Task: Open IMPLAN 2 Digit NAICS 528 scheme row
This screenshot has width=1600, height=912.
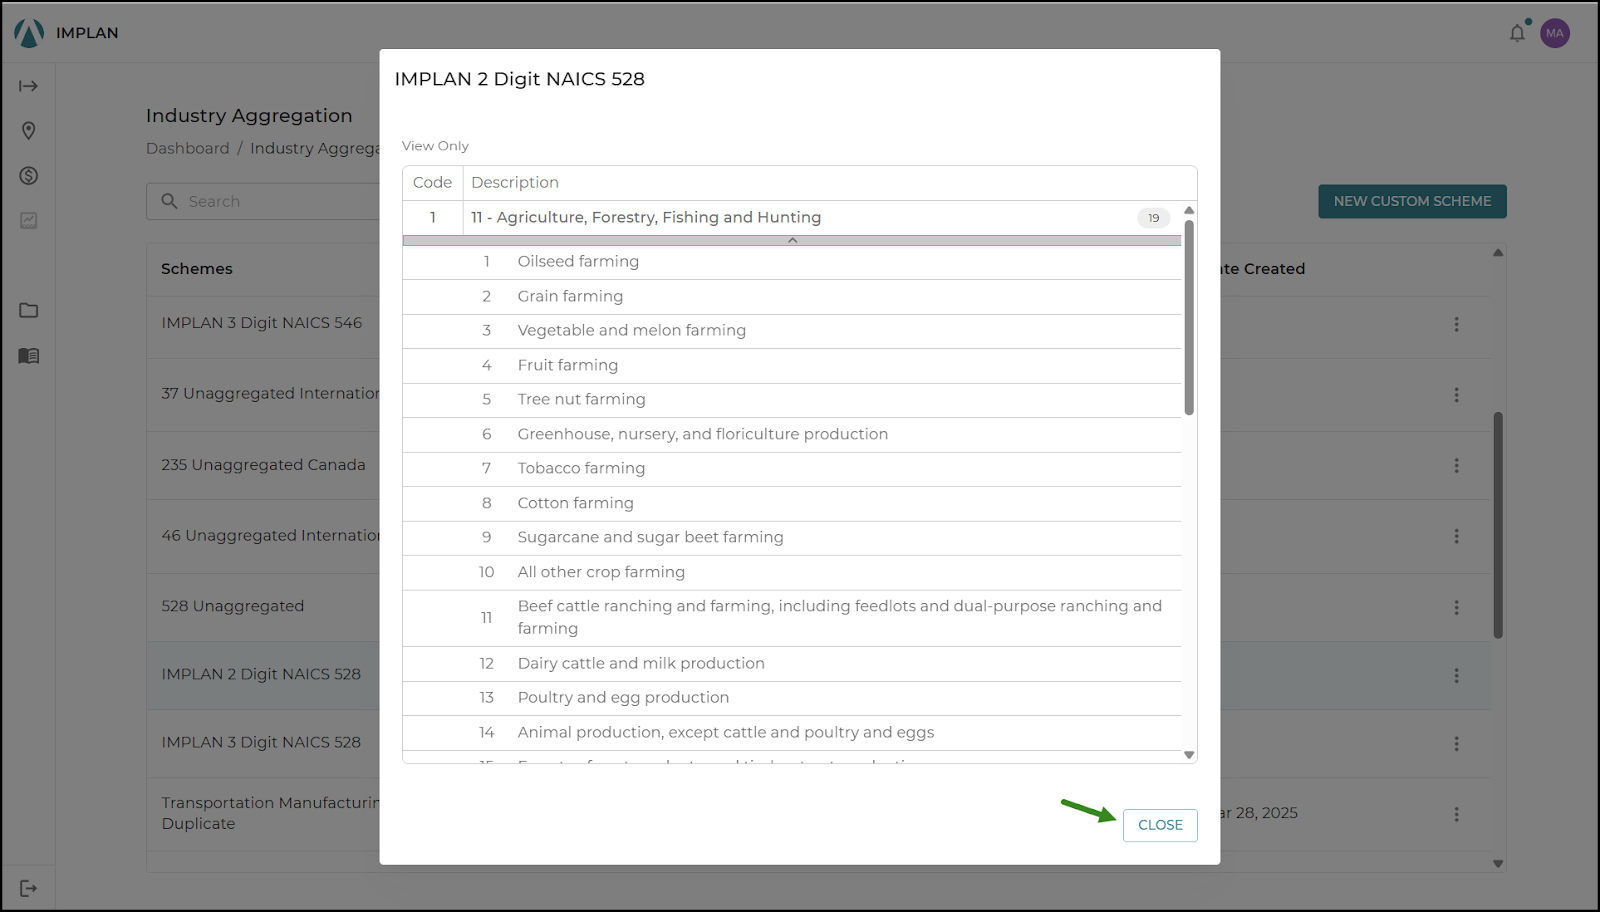Action: point(261,675)
